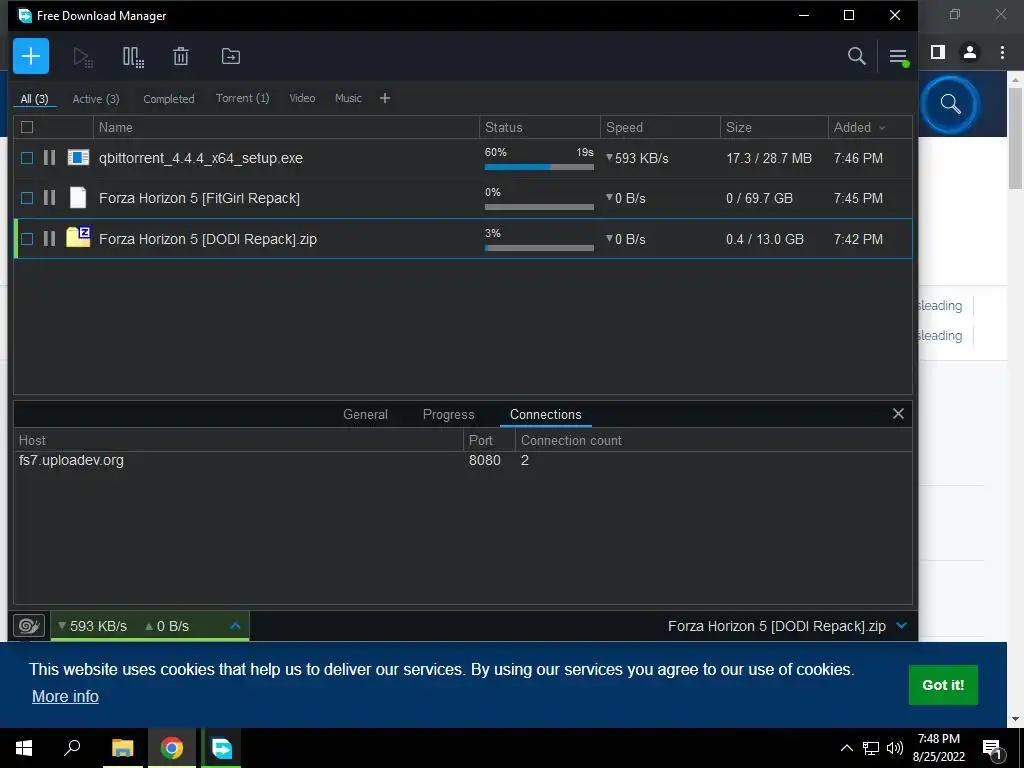Click the trash delete download icon

pyautogui.click(x=181, y=56)
